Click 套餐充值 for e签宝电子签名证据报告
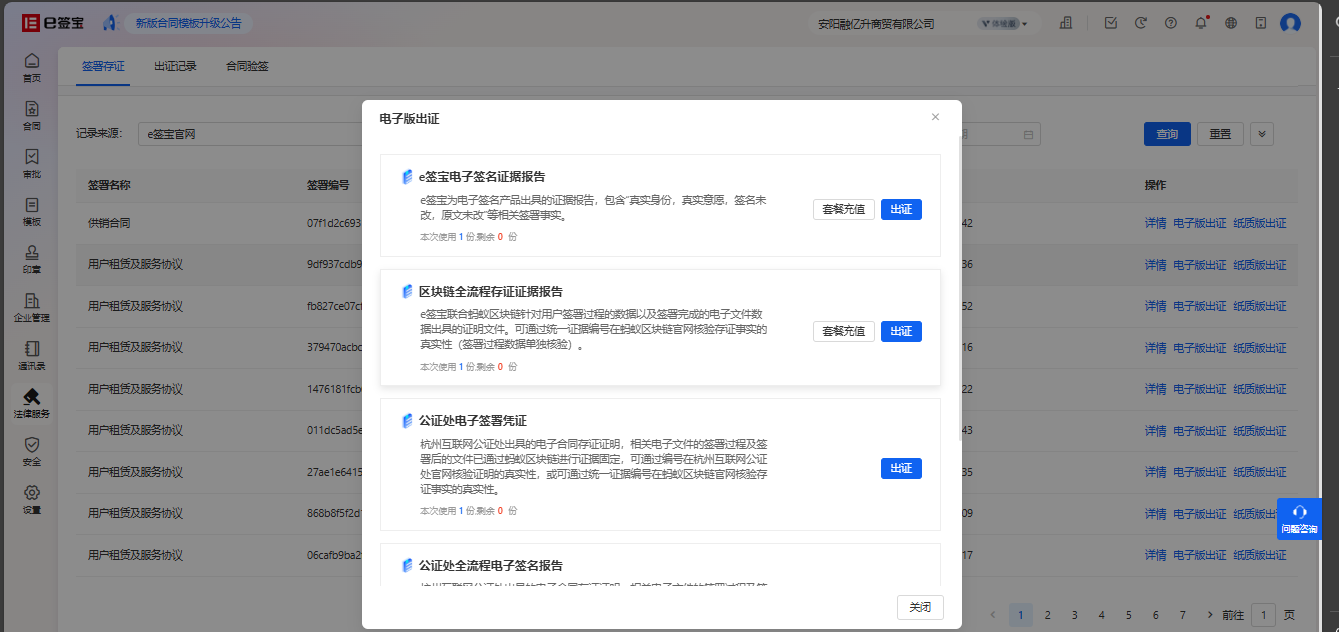 tap(844, 209)
